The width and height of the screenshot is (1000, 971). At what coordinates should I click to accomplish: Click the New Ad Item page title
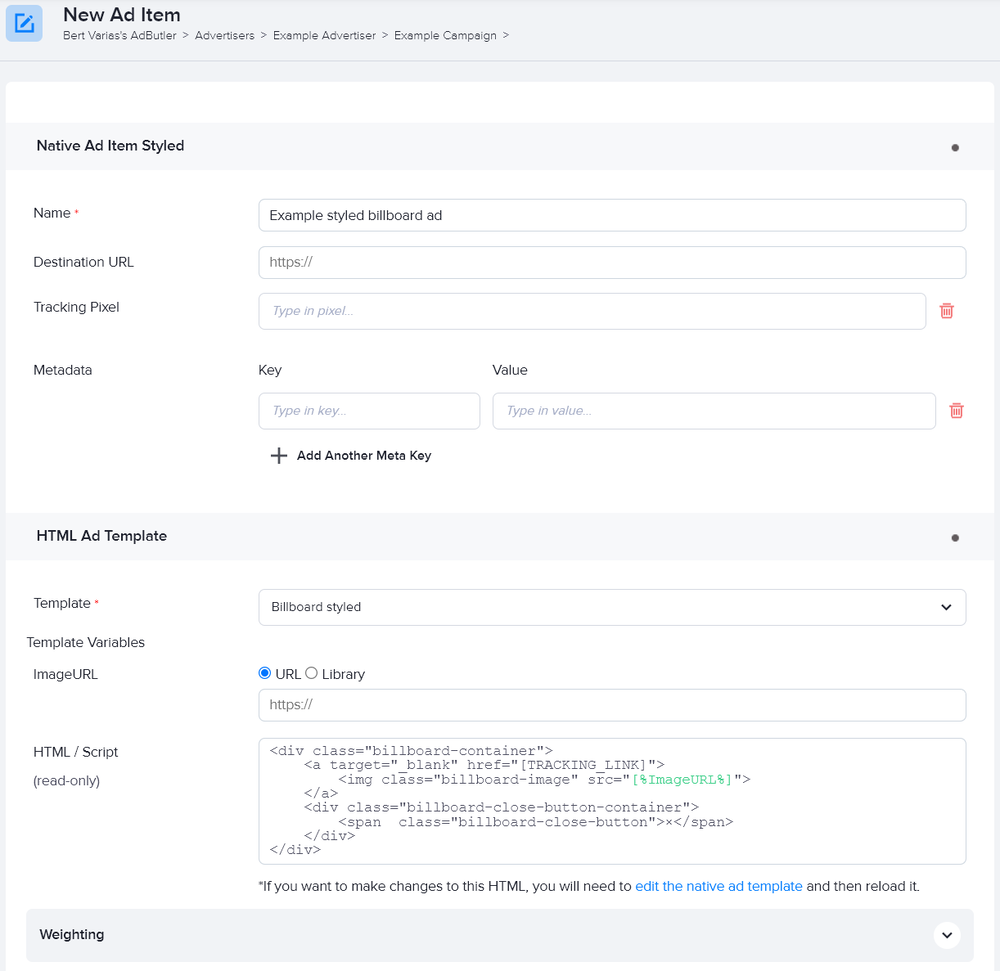122,15
